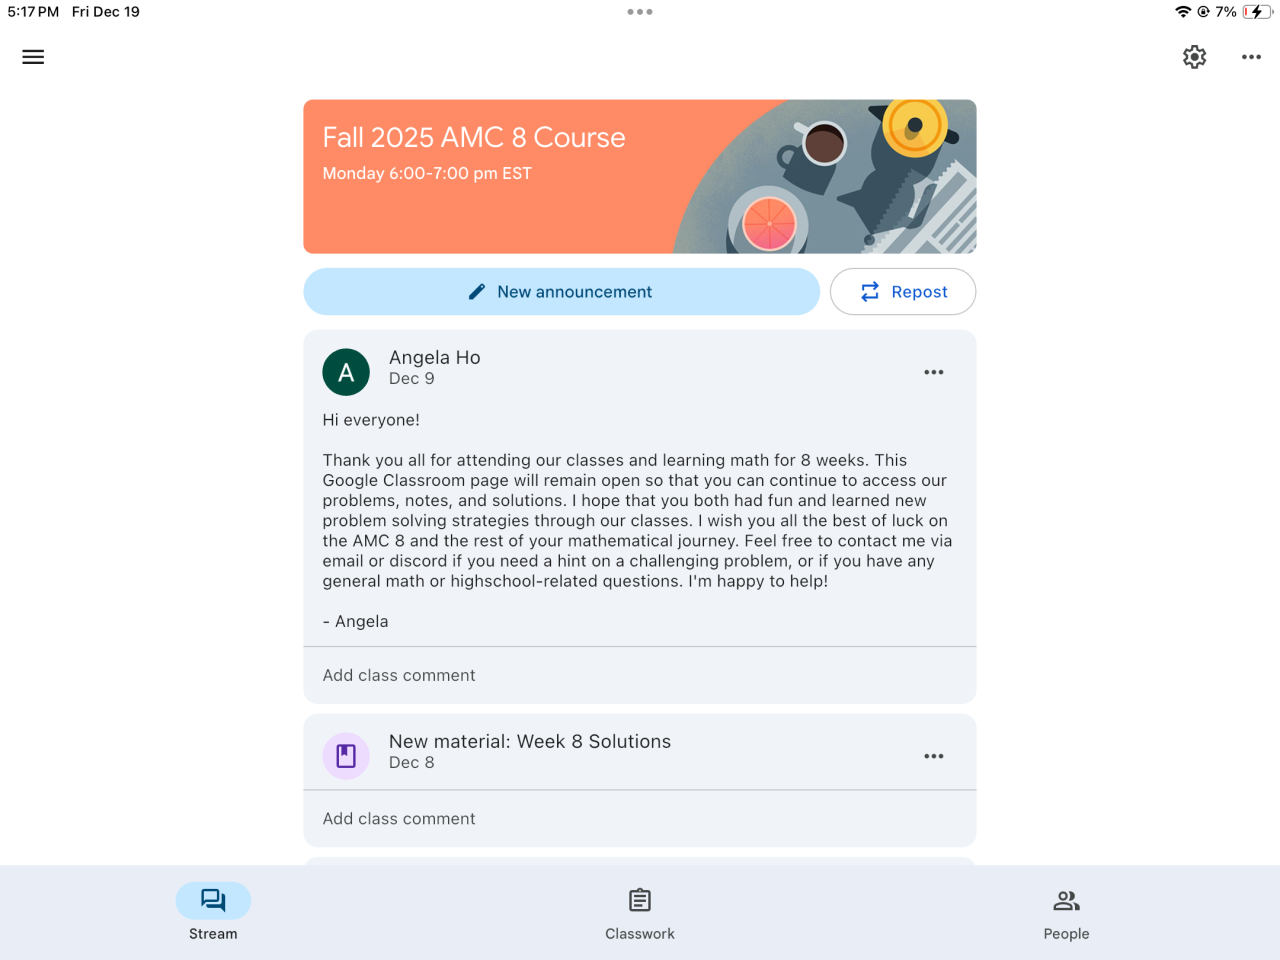This screenshot has height=960, width=1280.
Task: Open options for Week 8 Solutions post
Action: point(934,756)
